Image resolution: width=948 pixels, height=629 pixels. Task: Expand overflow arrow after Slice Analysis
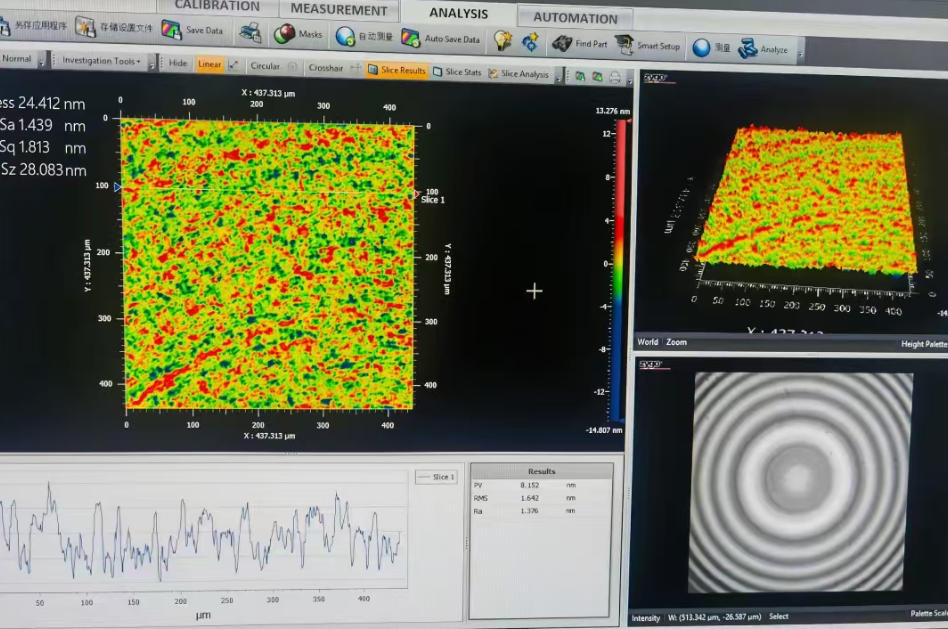(x=558, y=75)
